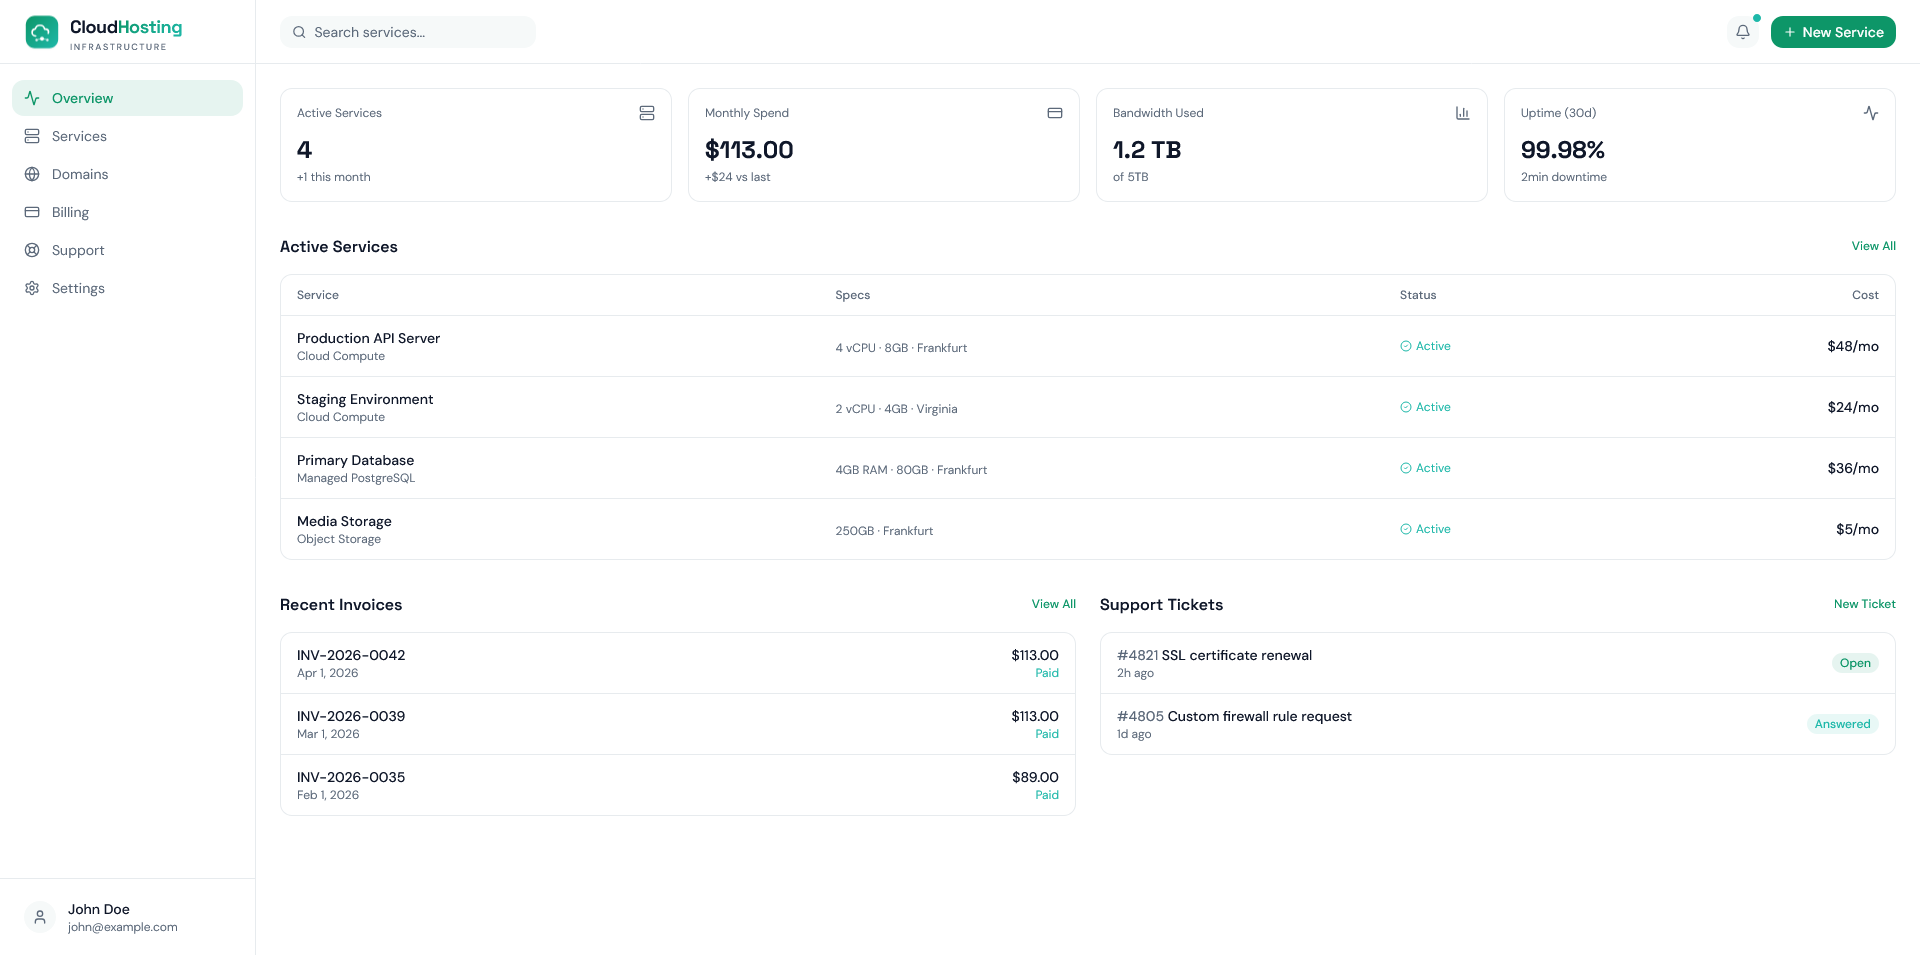Open the Support section in sidebar
The width and height of the screenshot is (1920, 955).
[x=78, y=250]
